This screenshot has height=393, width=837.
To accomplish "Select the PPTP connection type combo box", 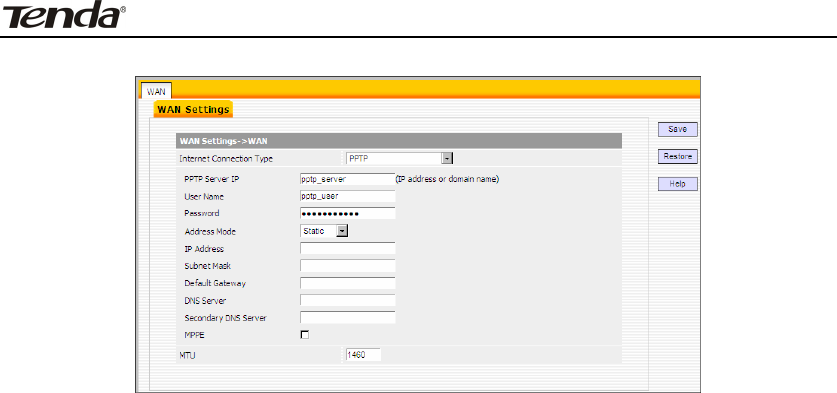I will (x=399, y=159).
